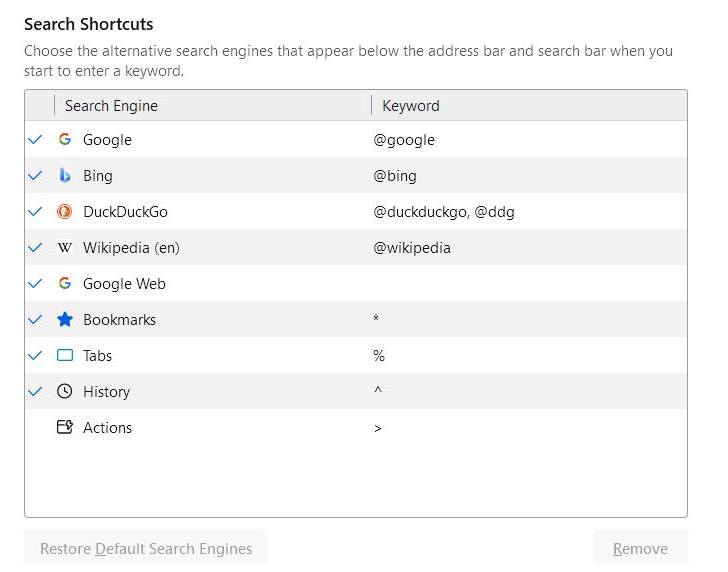Select the empty Google Web keyword cell
The width and height of the screenshot is (728, 572).
click(x=529, y=283)
